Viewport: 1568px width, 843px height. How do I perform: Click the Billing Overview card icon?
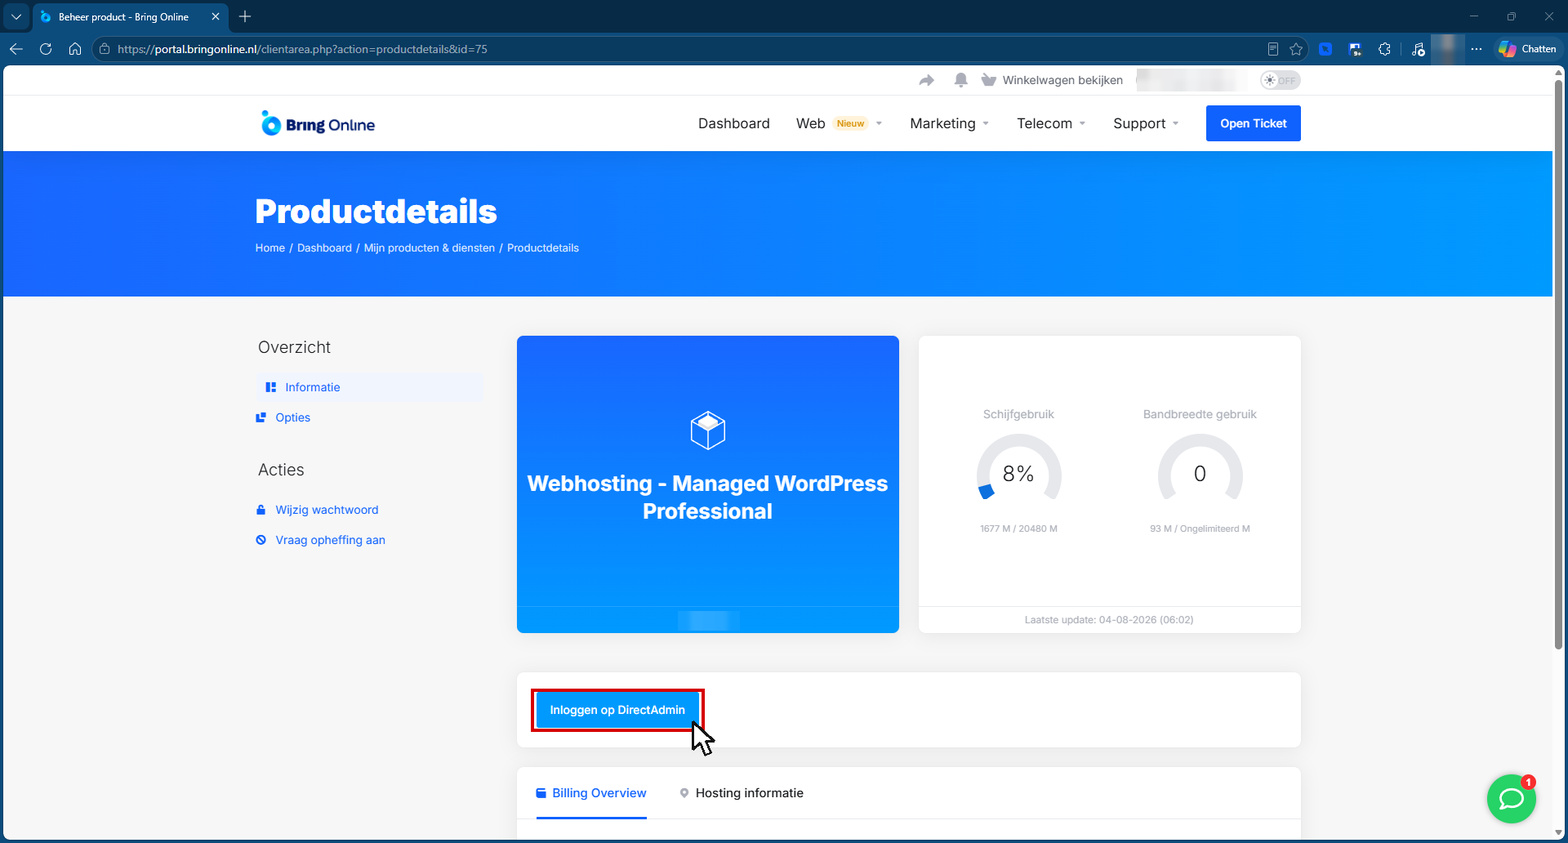pyautogui.click(x=541, y=793)
